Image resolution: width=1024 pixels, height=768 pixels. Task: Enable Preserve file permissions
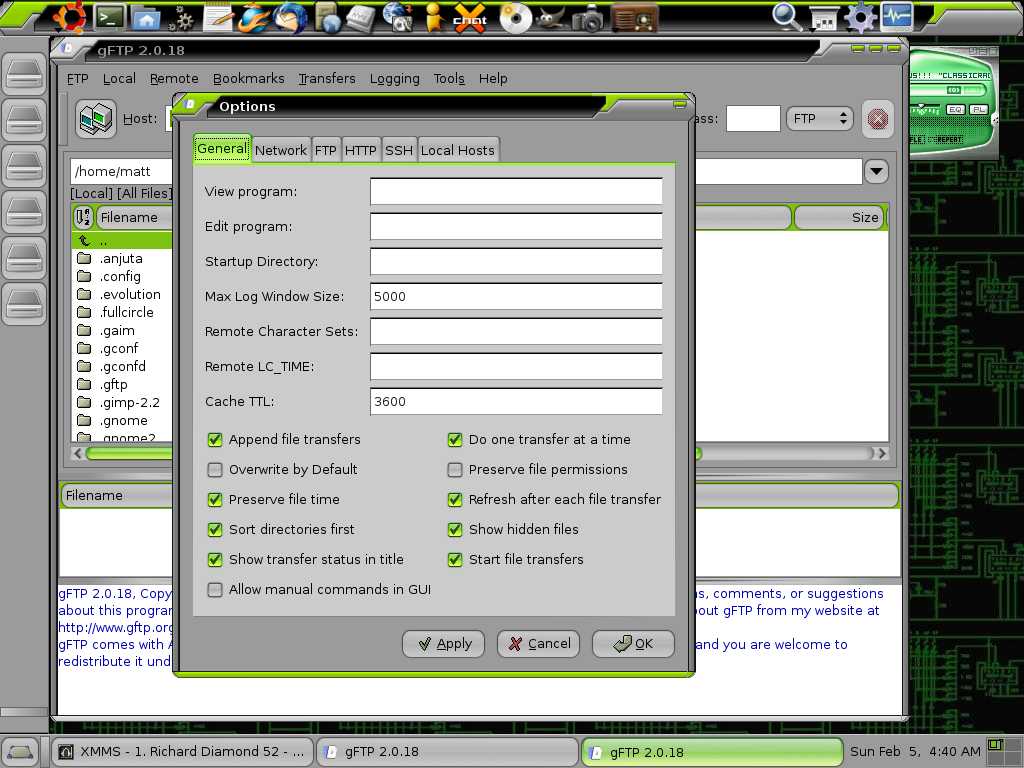(x=455, y=470)
